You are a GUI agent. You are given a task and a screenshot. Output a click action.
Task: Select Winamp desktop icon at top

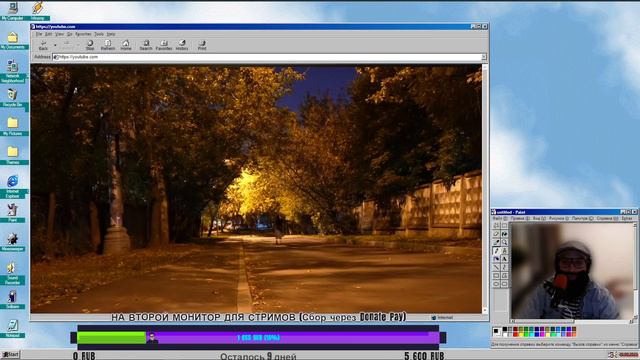(38, 11)
